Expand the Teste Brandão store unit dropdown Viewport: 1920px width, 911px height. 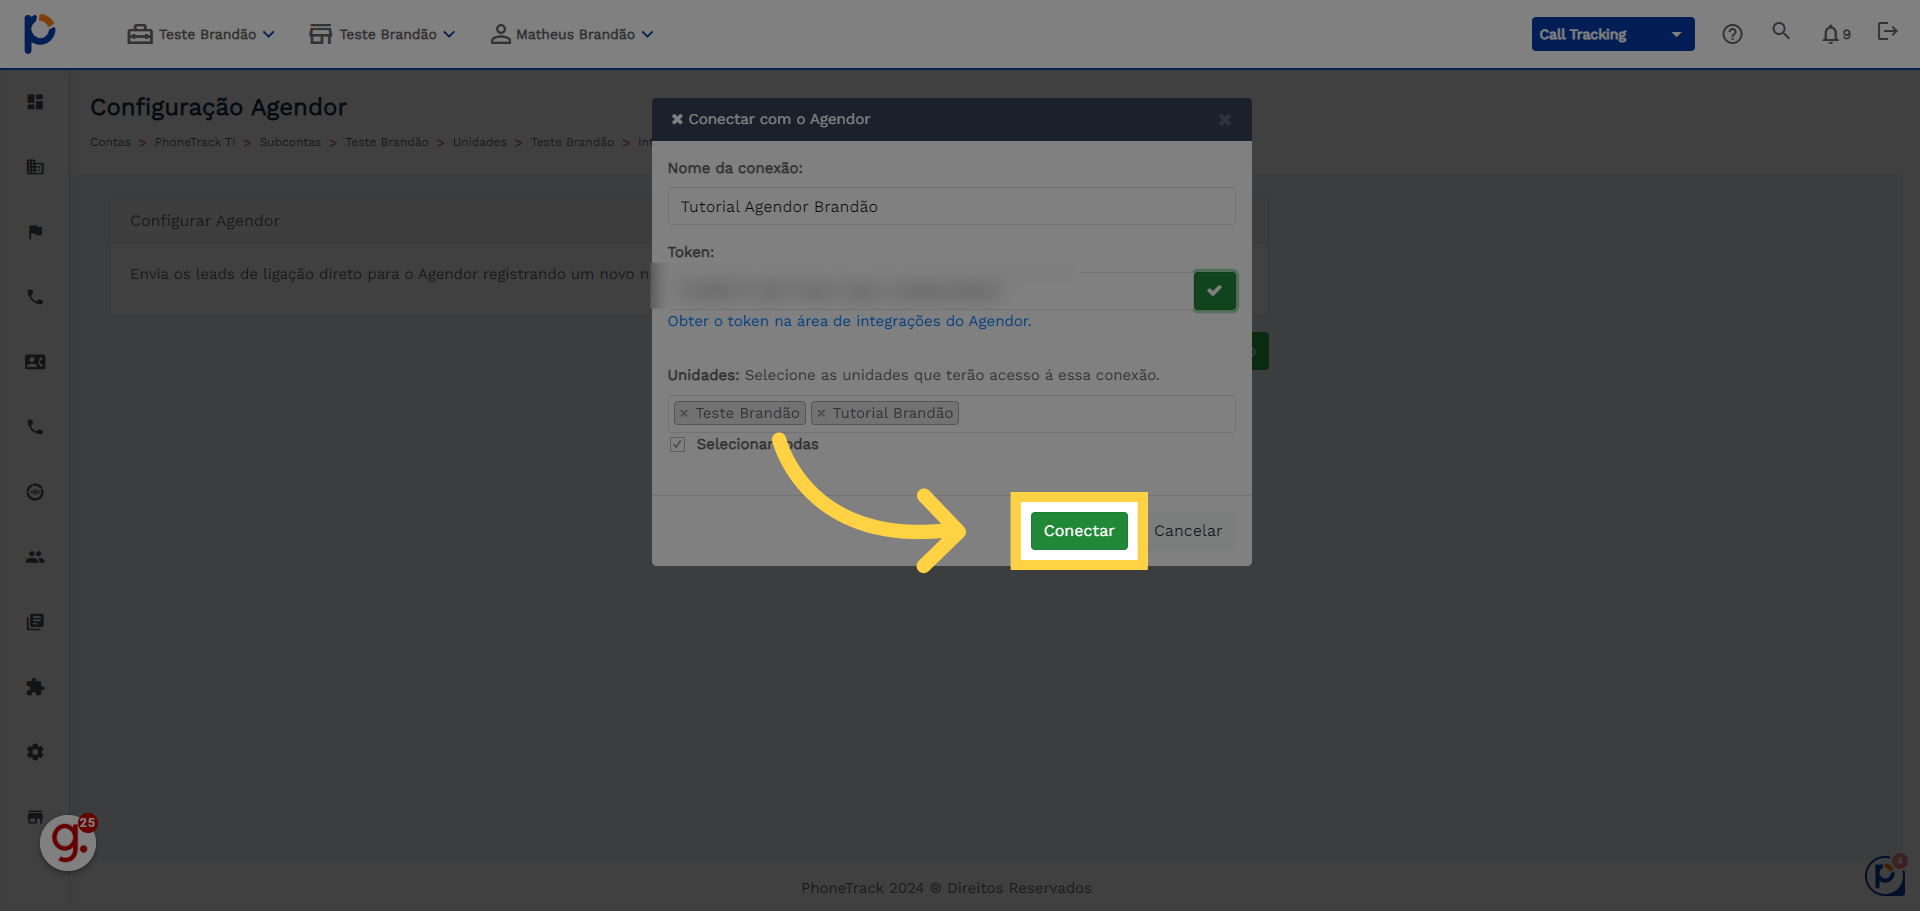382,34
